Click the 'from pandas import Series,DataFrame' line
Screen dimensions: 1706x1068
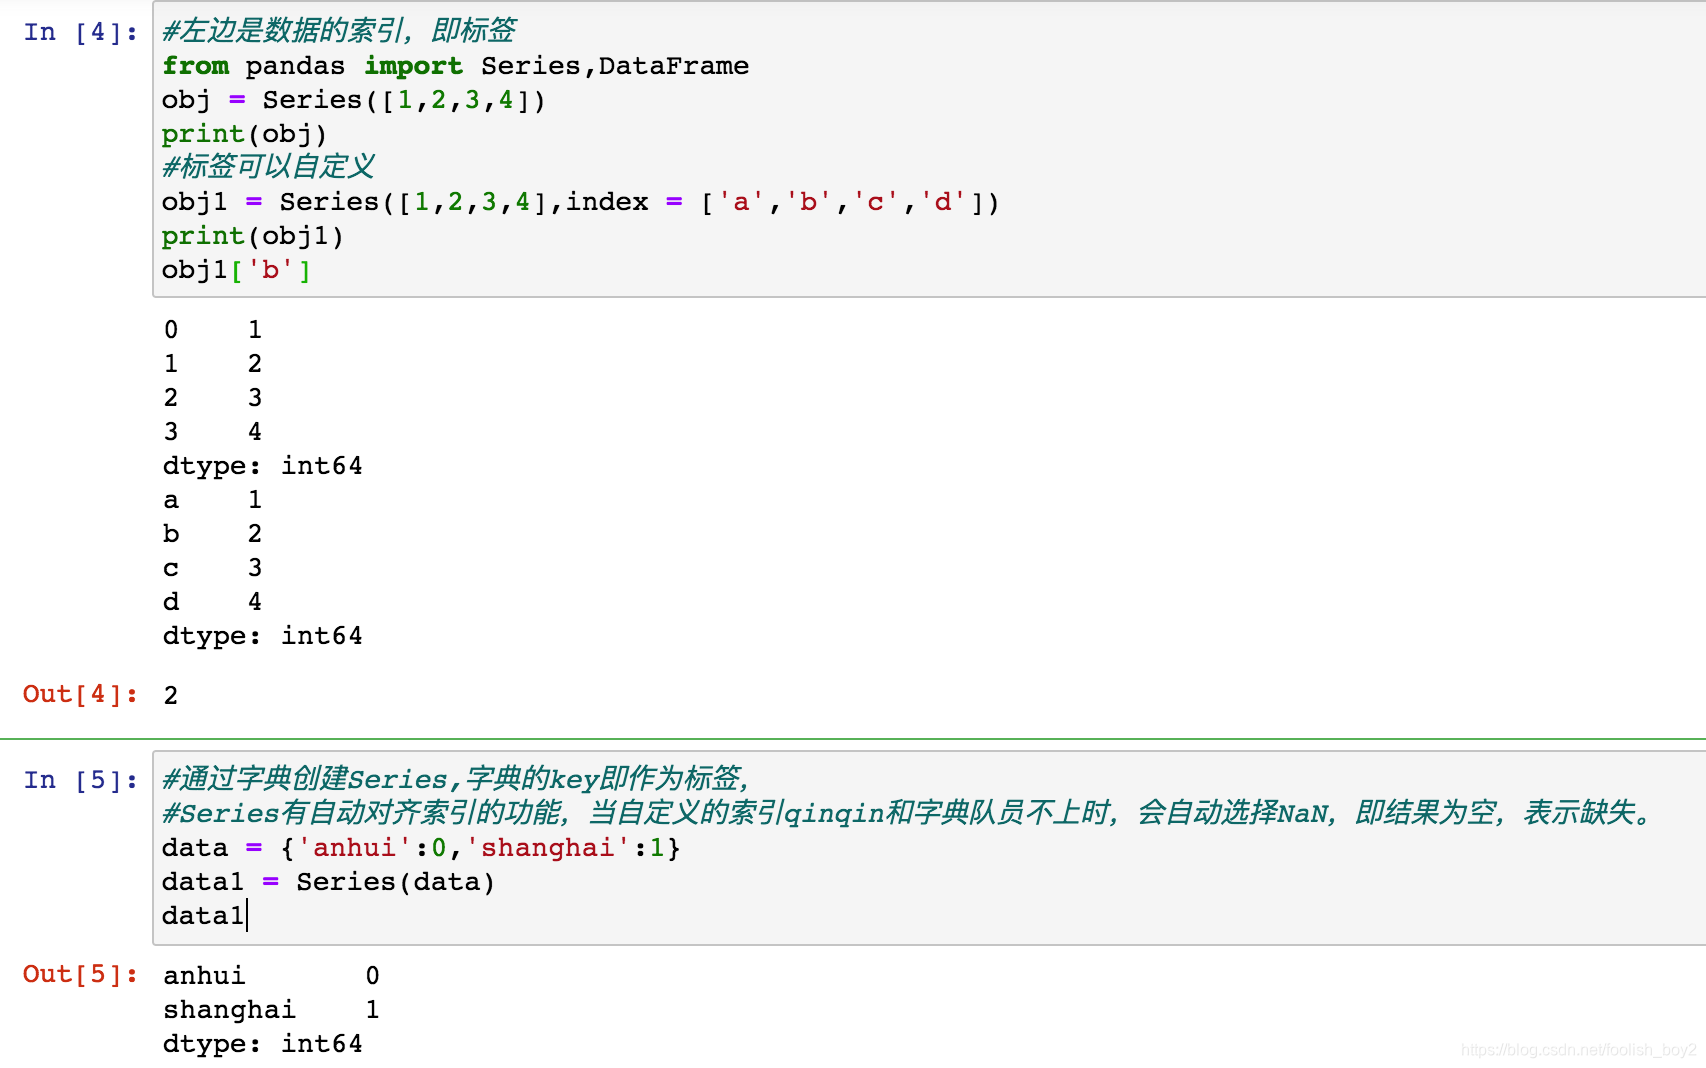(455, 66)
